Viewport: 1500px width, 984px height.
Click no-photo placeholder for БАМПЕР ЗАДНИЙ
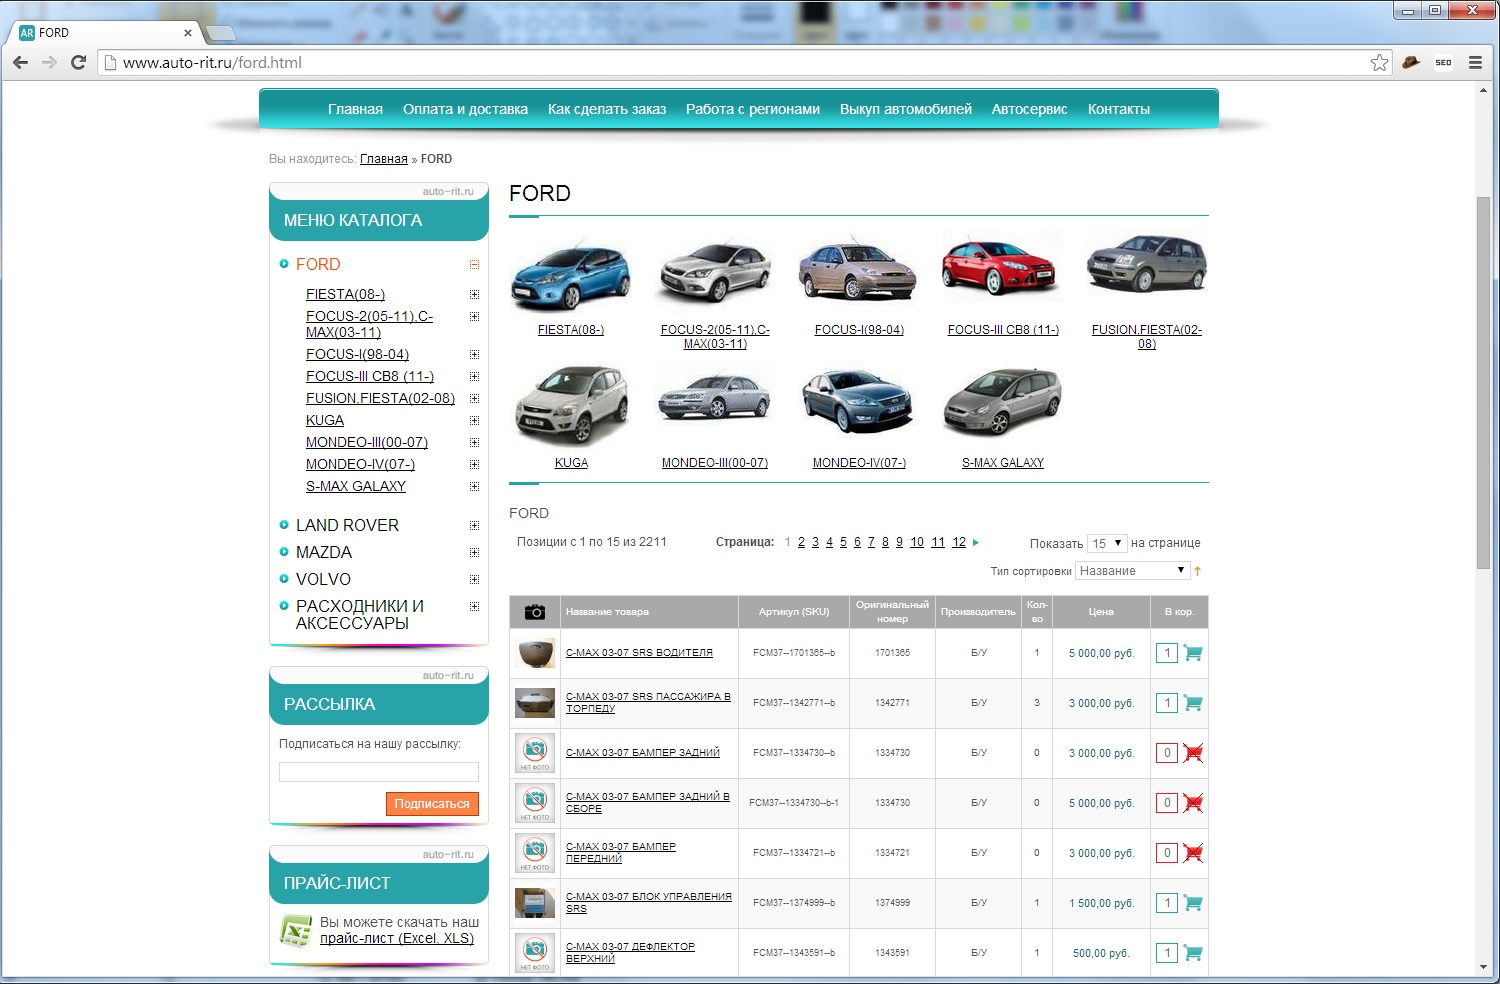535,753
